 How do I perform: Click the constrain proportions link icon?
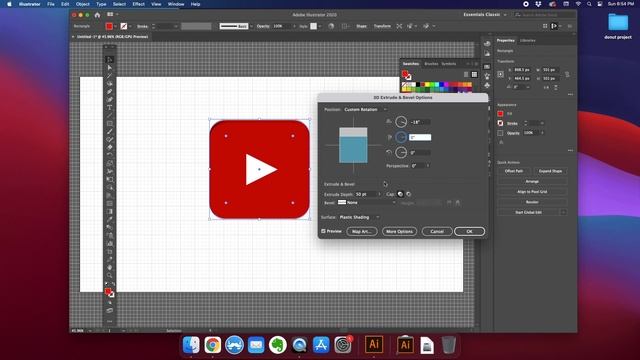pyautogui.click(x=567, y=74)
